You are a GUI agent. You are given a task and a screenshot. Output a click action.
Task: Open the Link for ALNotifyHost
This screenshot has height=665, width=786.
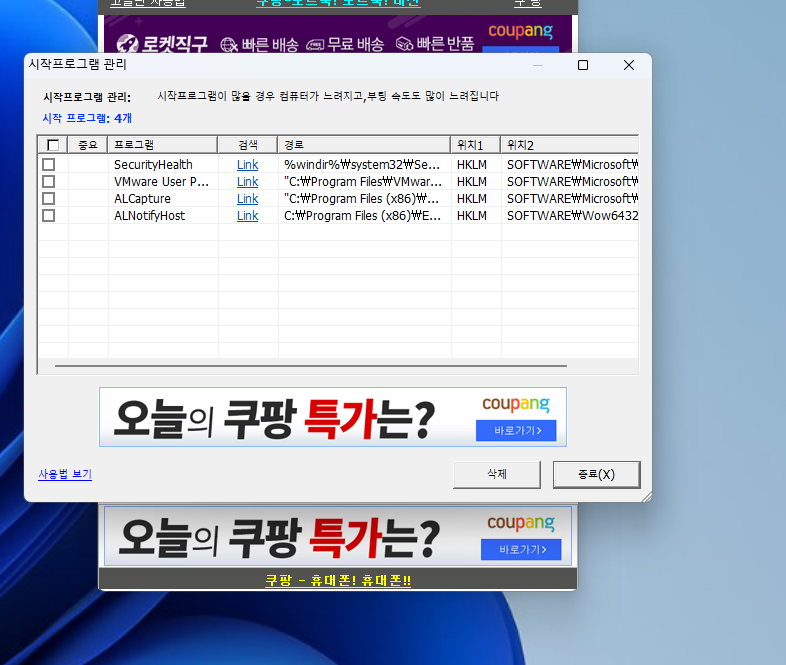248,215
